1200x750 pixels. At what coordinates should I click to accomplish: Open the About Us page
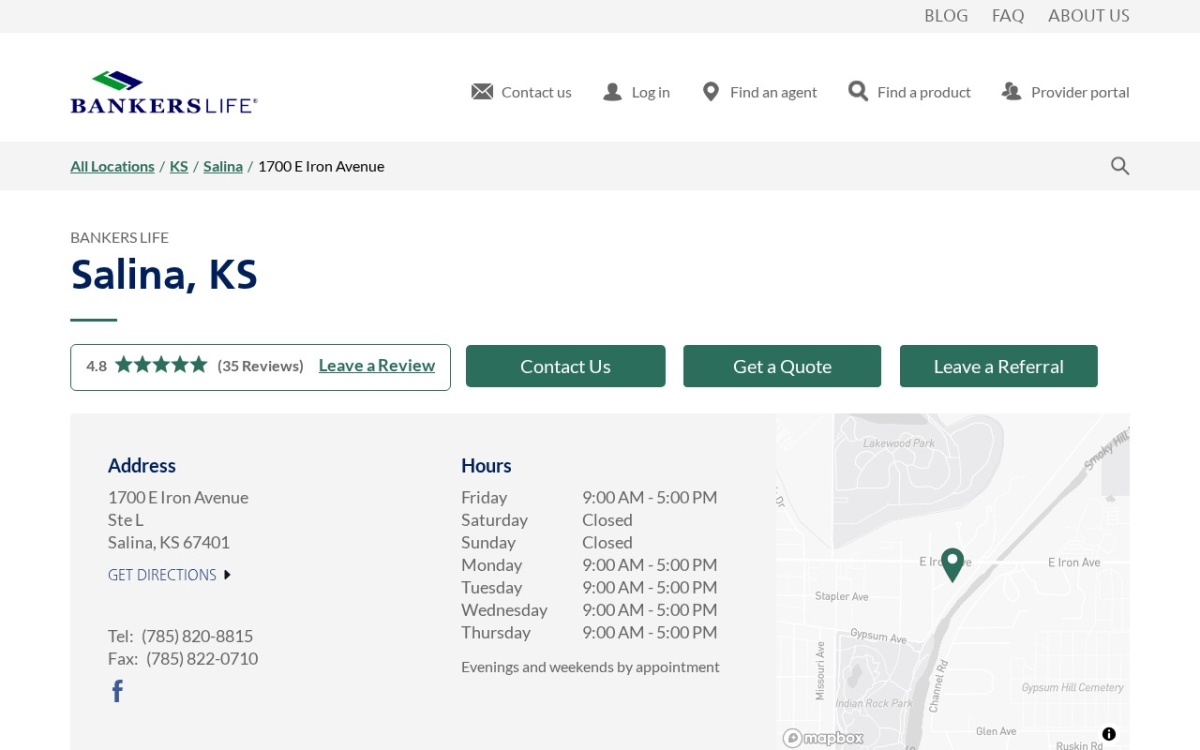[1089, 16]
